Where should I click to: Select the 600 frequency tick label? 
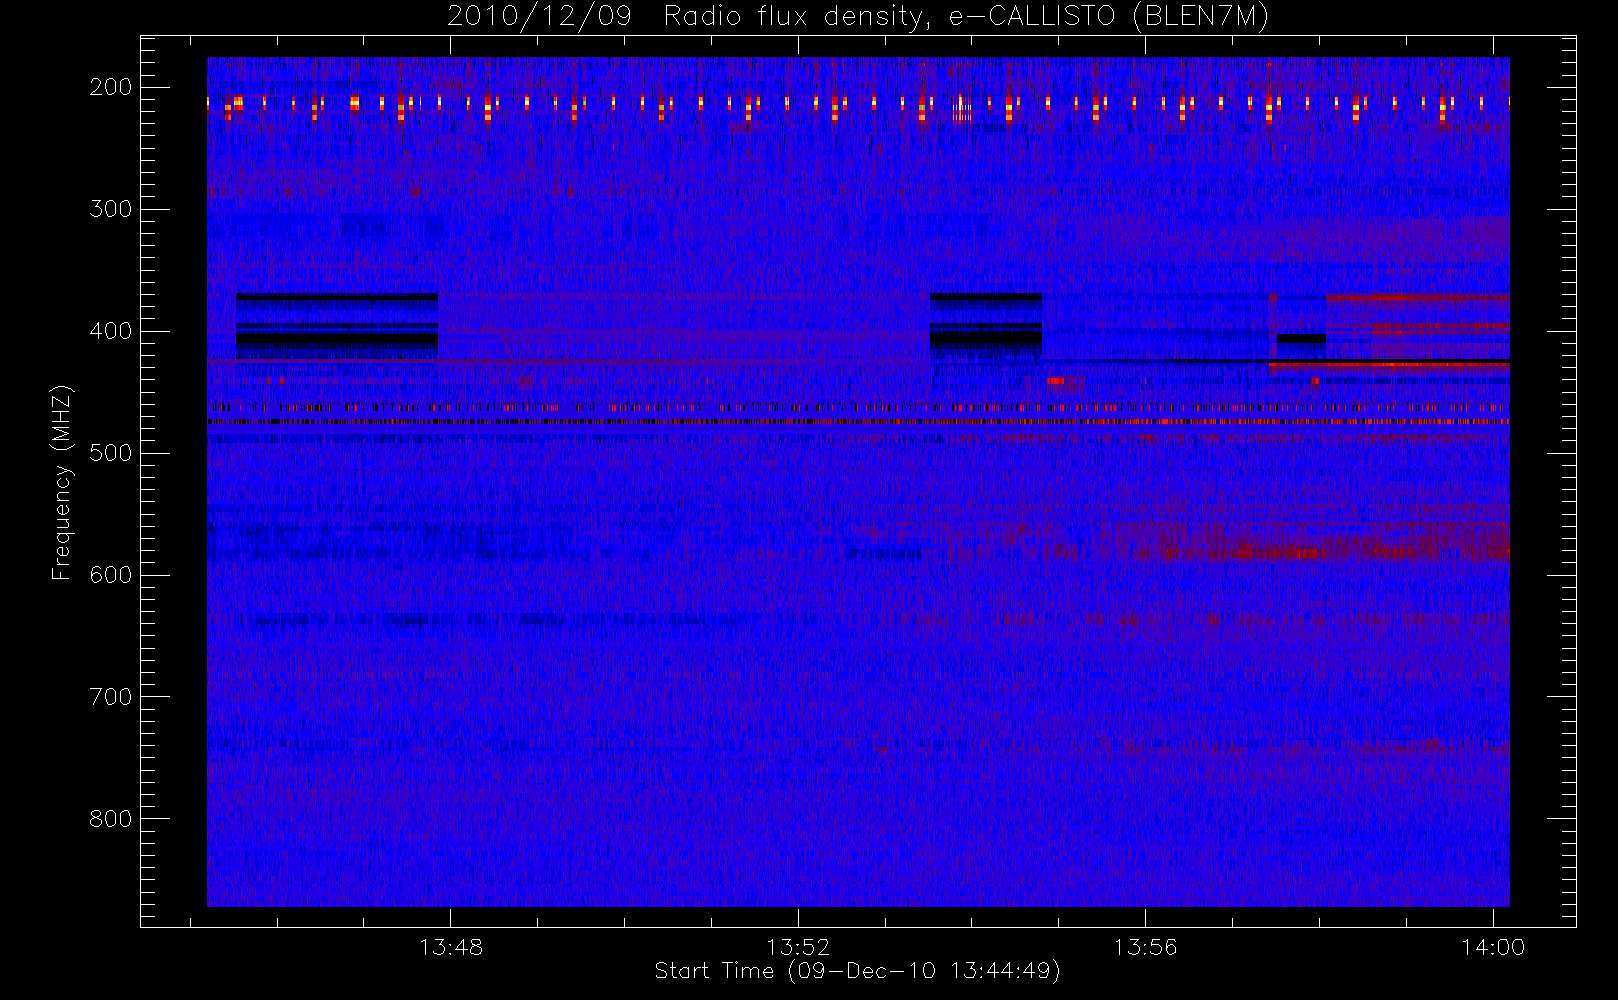pos(111,575)
